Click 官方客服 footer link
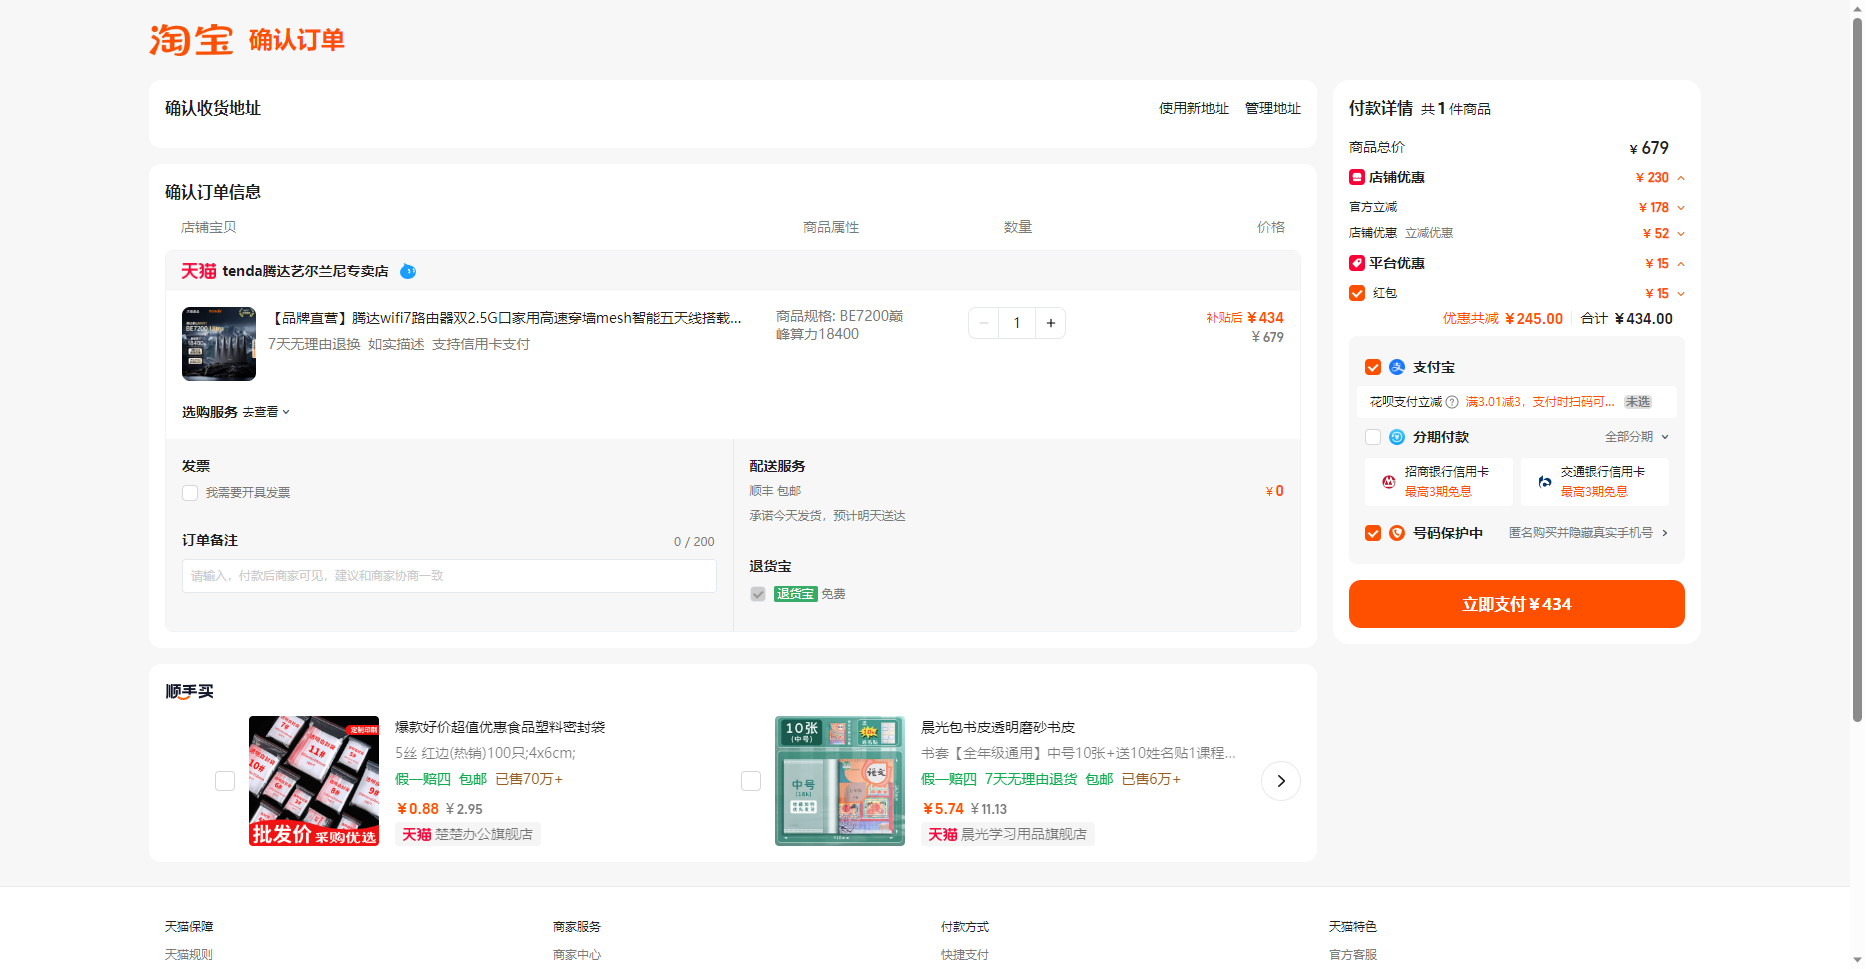1865x969 pixels. [x=1353, y=954]
